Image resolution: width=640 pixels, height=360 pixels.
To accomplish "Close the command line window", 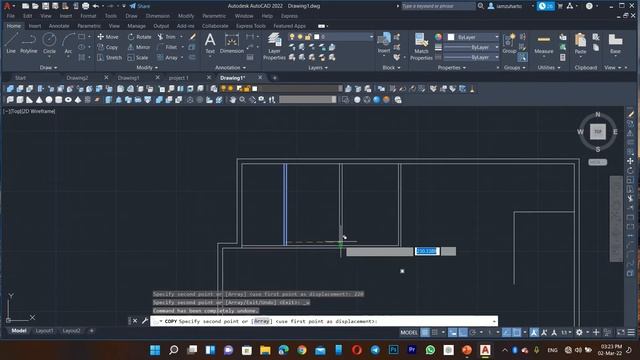I will [x=135, y=321].
